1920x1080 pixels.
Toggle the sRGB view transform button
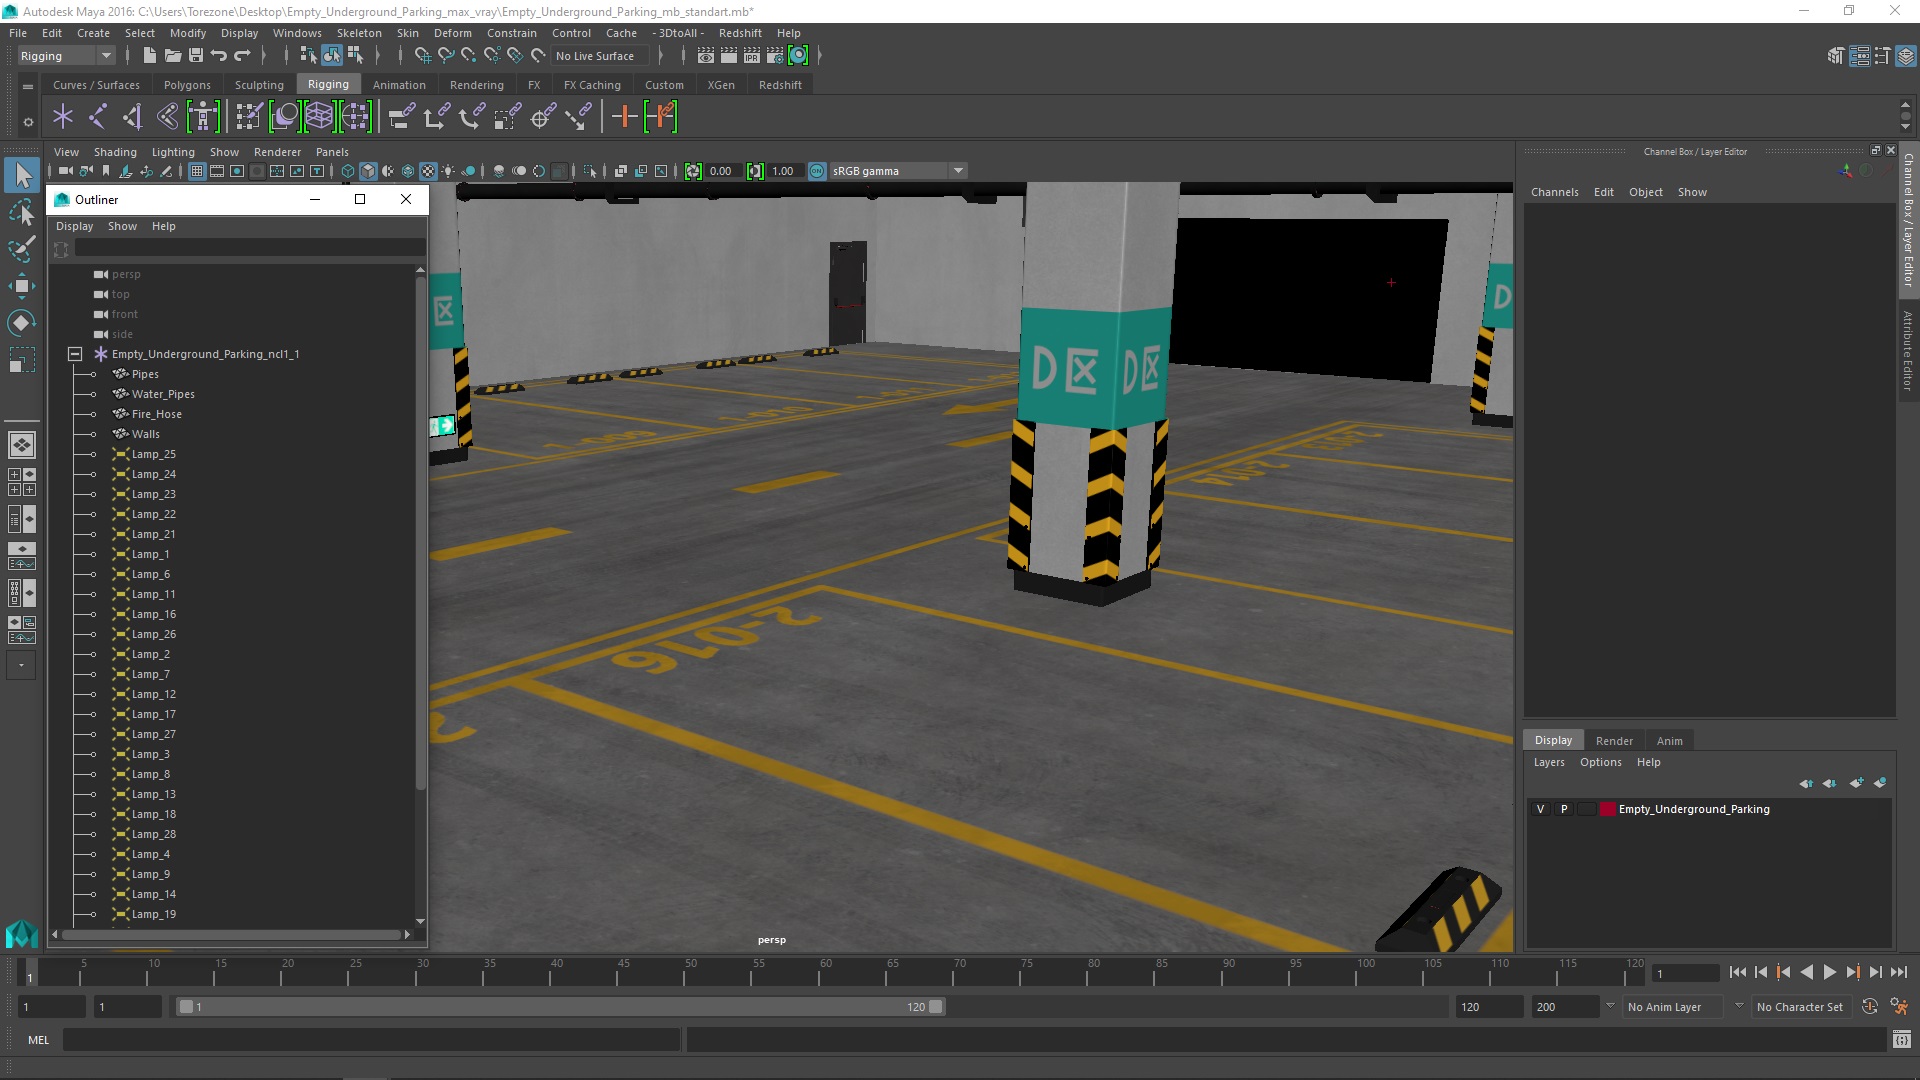[x=817, y=171]
